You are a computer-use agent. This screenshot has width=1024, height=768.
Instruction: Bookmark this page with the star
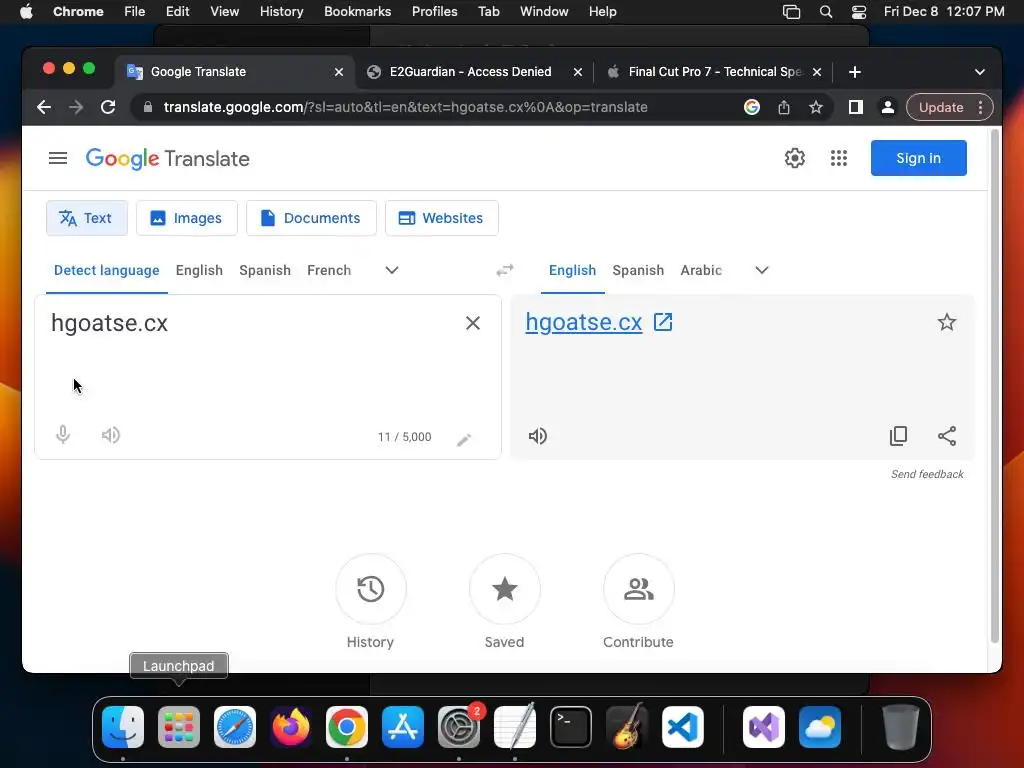pos(816,107)
